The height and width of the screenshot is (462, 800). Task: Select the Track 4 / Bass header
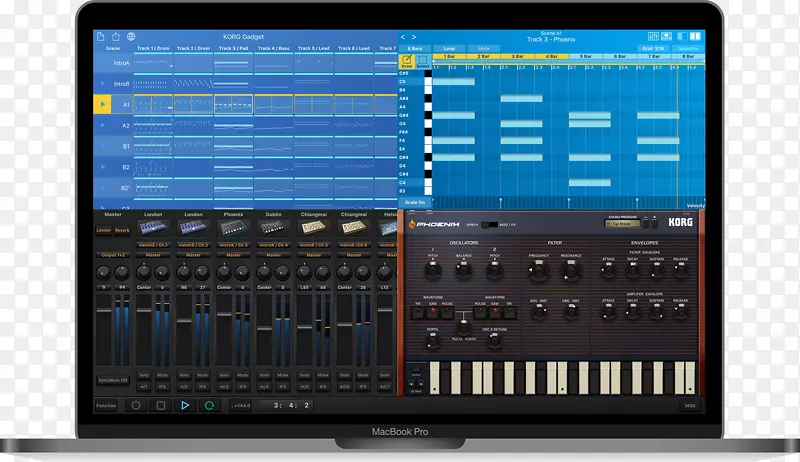tap(273, 48)
